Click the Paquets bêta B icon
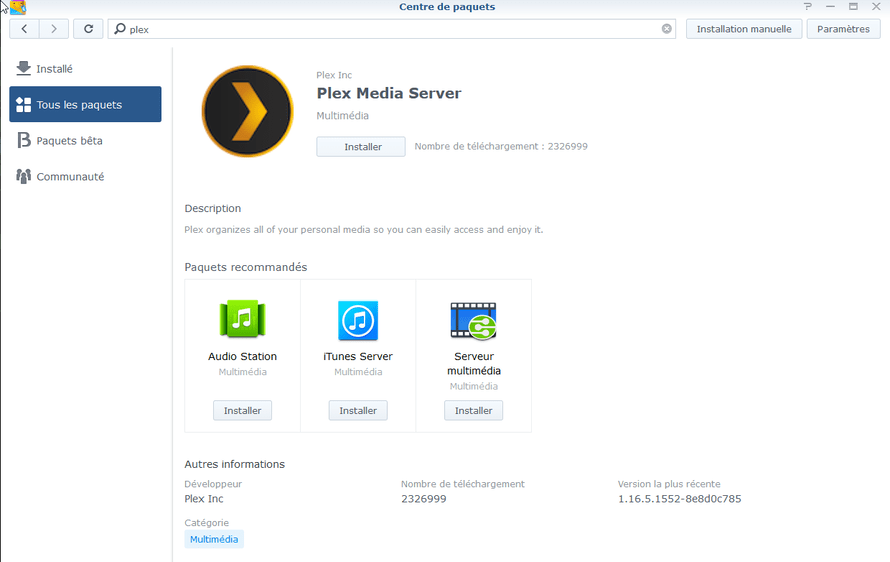This screenshot has width=890, height=562. (23, 140)
